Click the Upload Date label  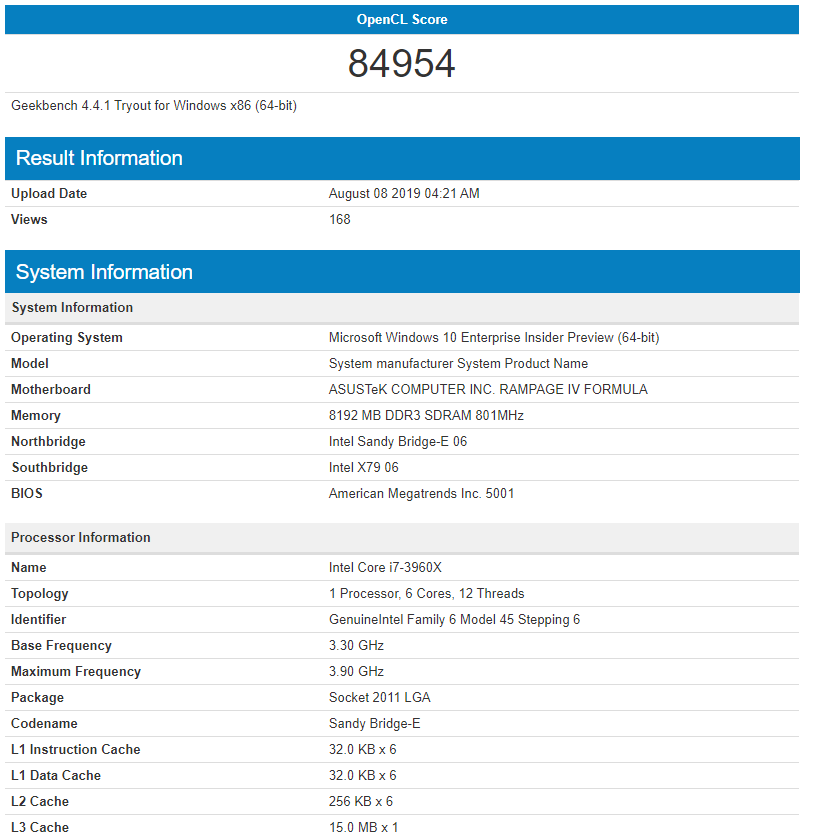tap(49, 194)
